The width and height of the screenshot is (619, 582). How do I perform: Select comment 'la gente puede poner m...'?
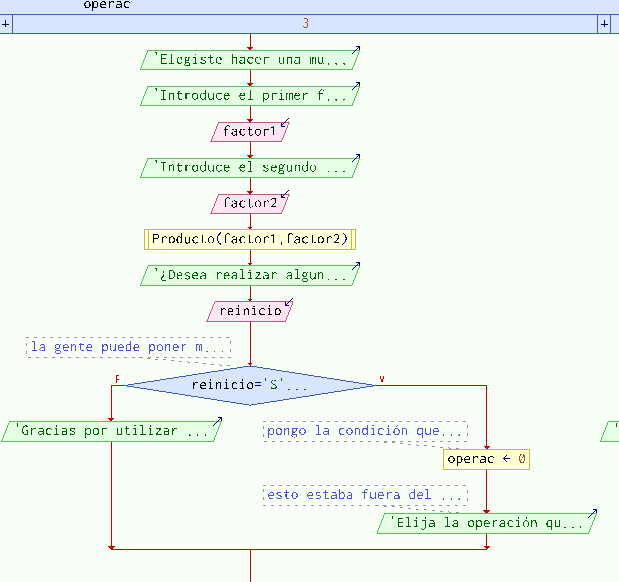[128, 347]
